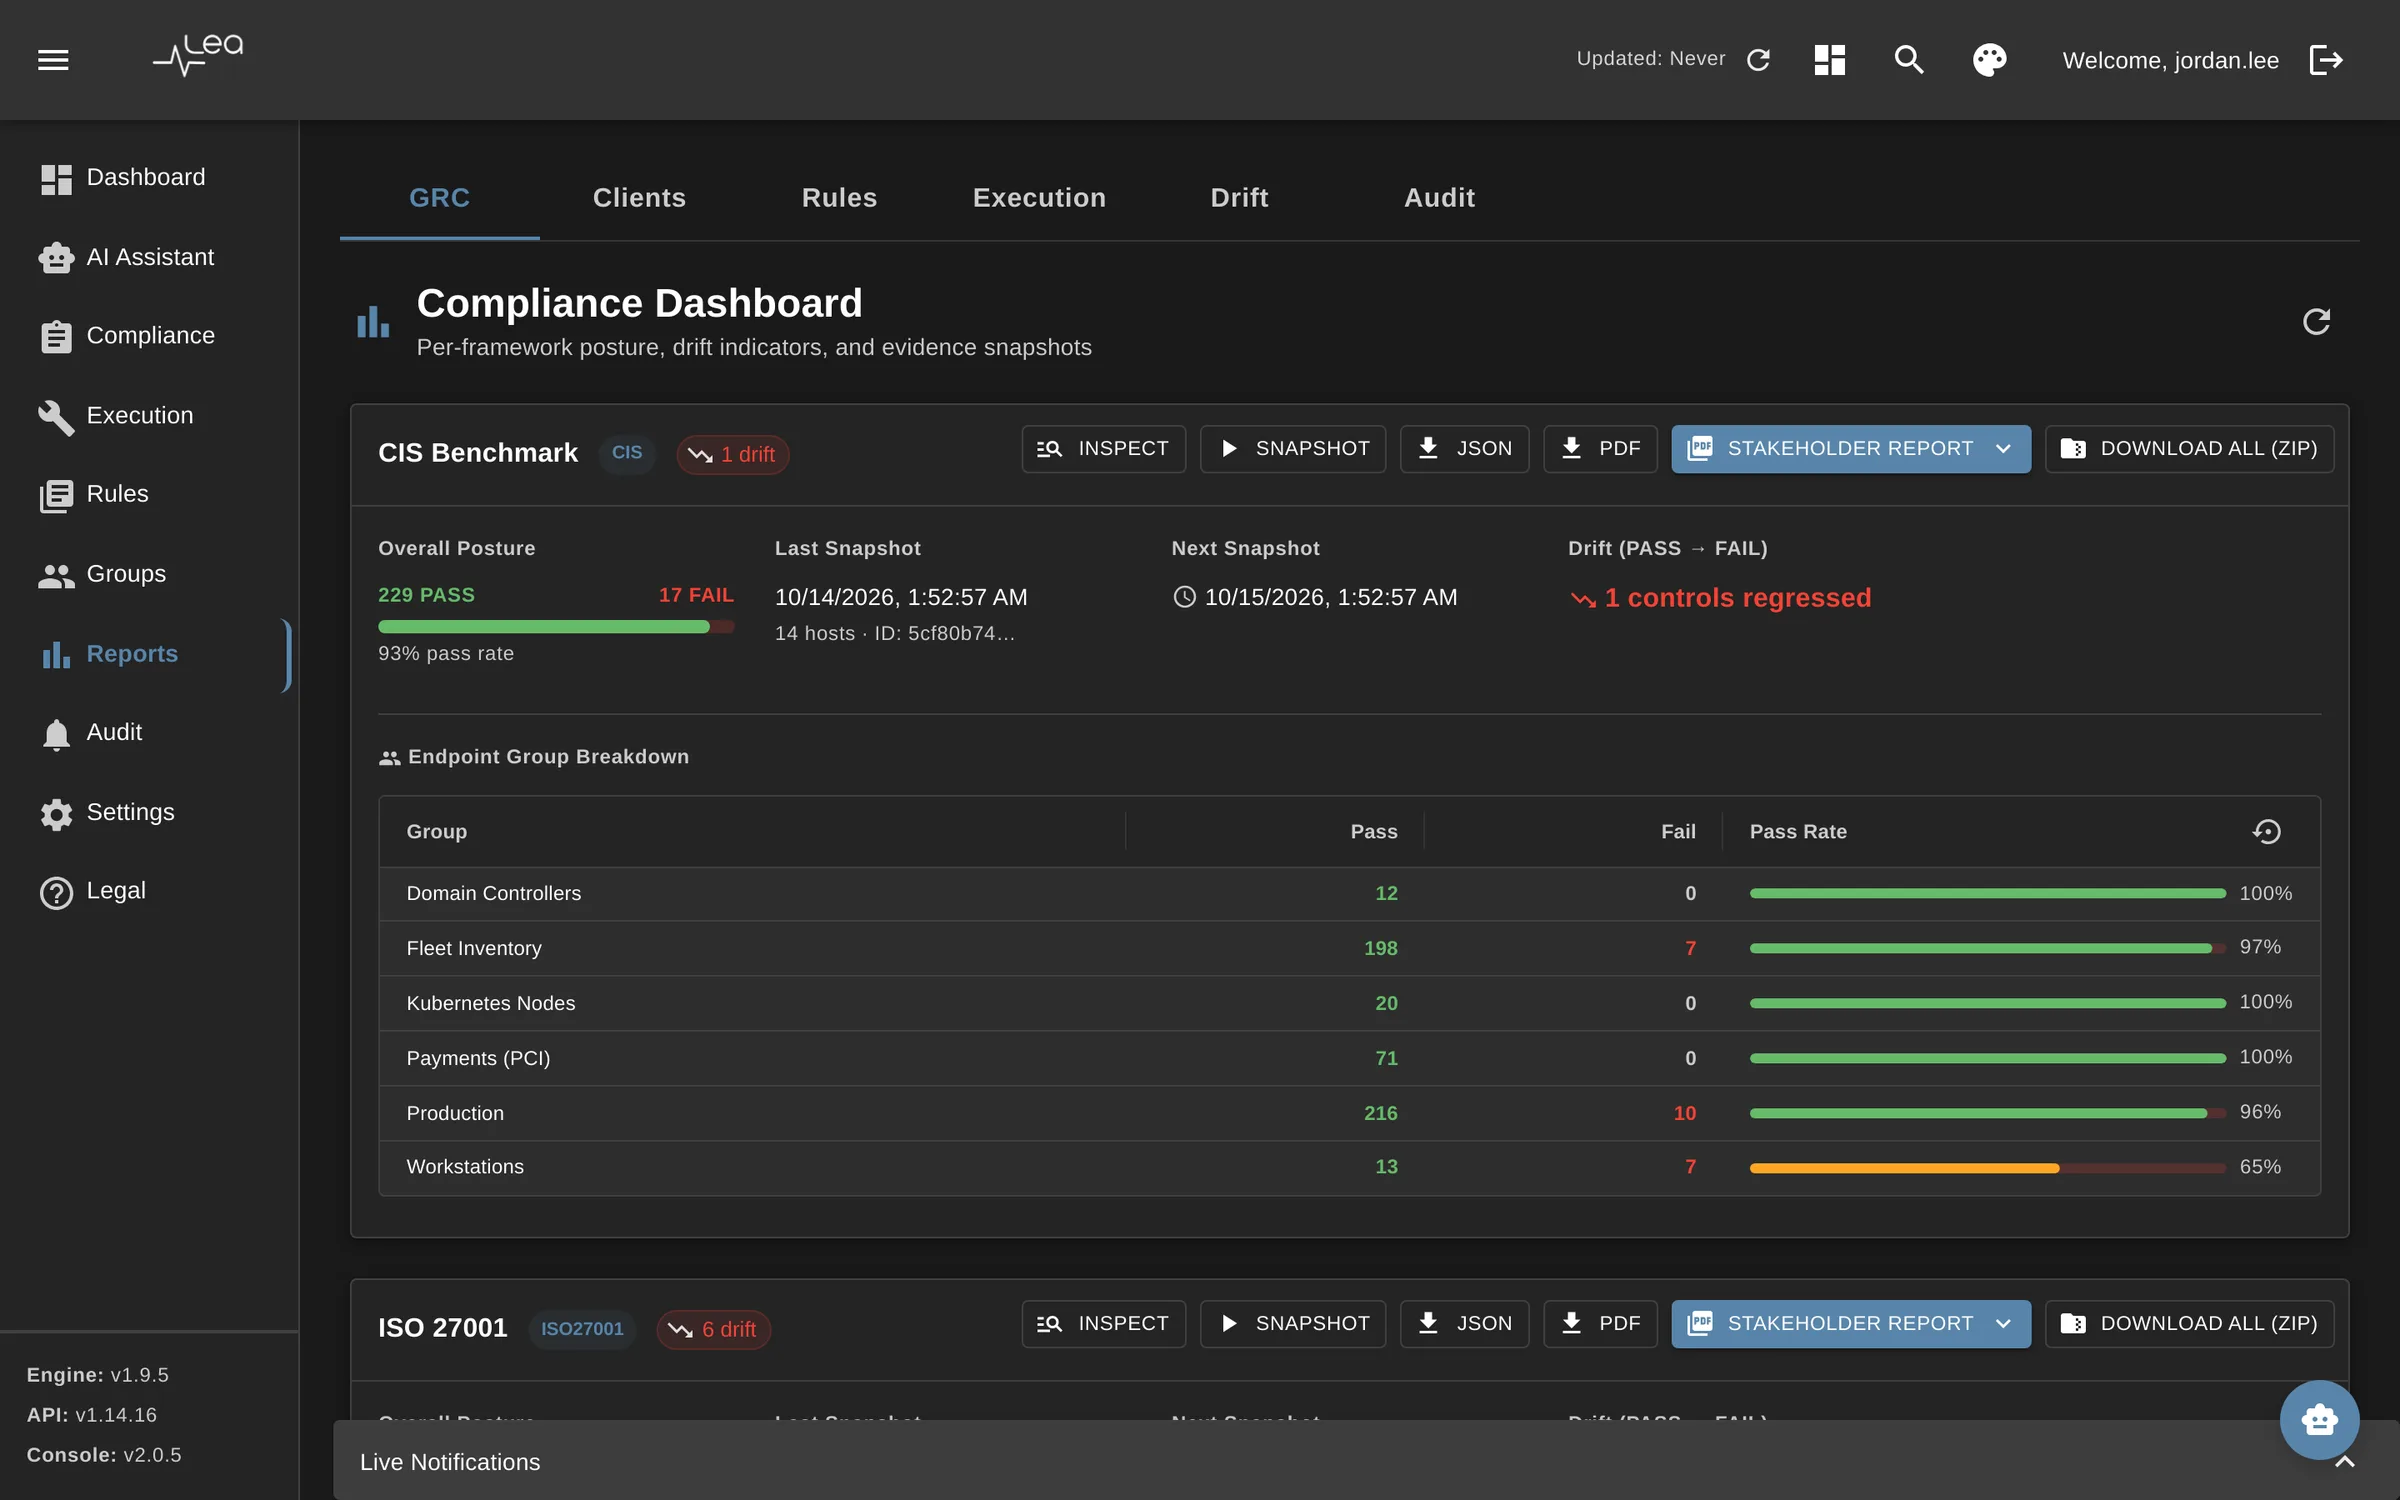
Task: Run SNAPSHOT for ISO 27001
Action: [x=1292, y=1324]
